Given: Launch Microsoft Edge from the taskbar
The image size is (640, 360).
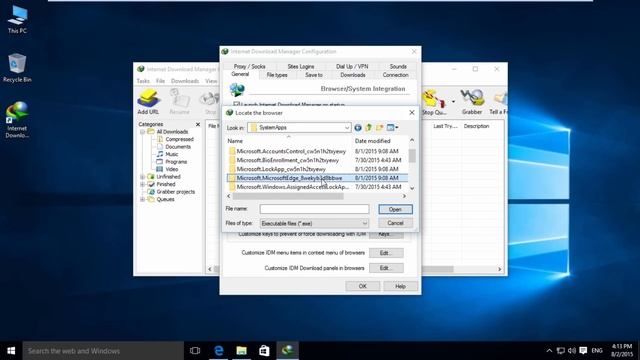Looking at the screenshot, I should point(219,351).
